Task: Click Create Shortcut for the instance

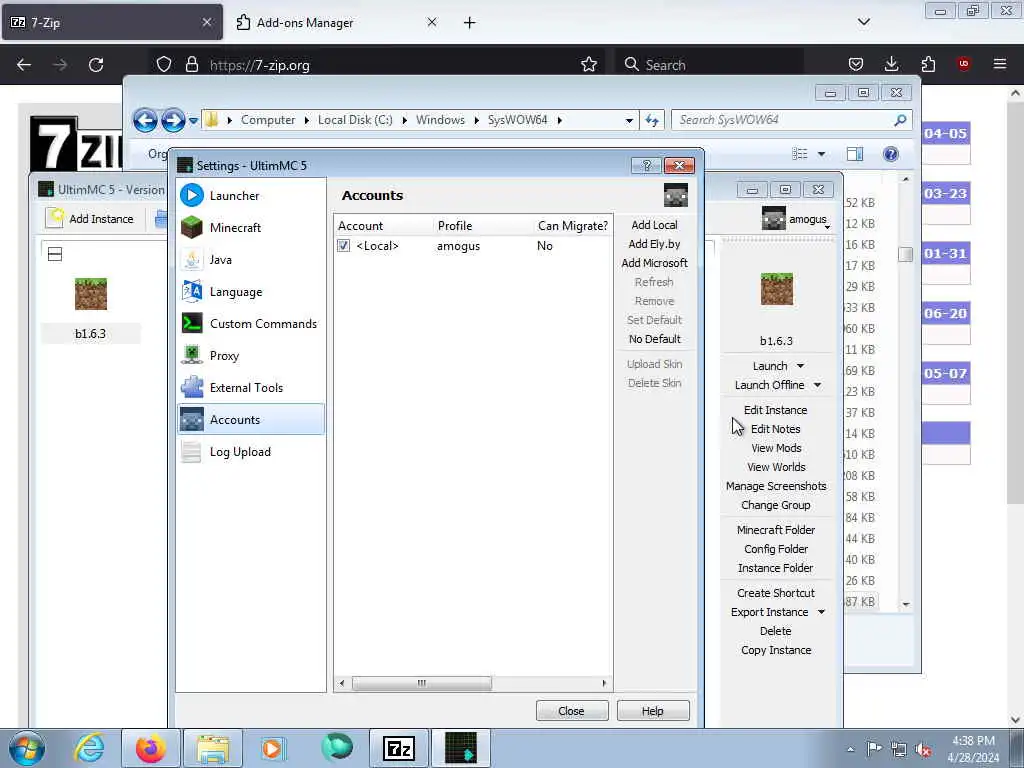Action: coord(776,592)
